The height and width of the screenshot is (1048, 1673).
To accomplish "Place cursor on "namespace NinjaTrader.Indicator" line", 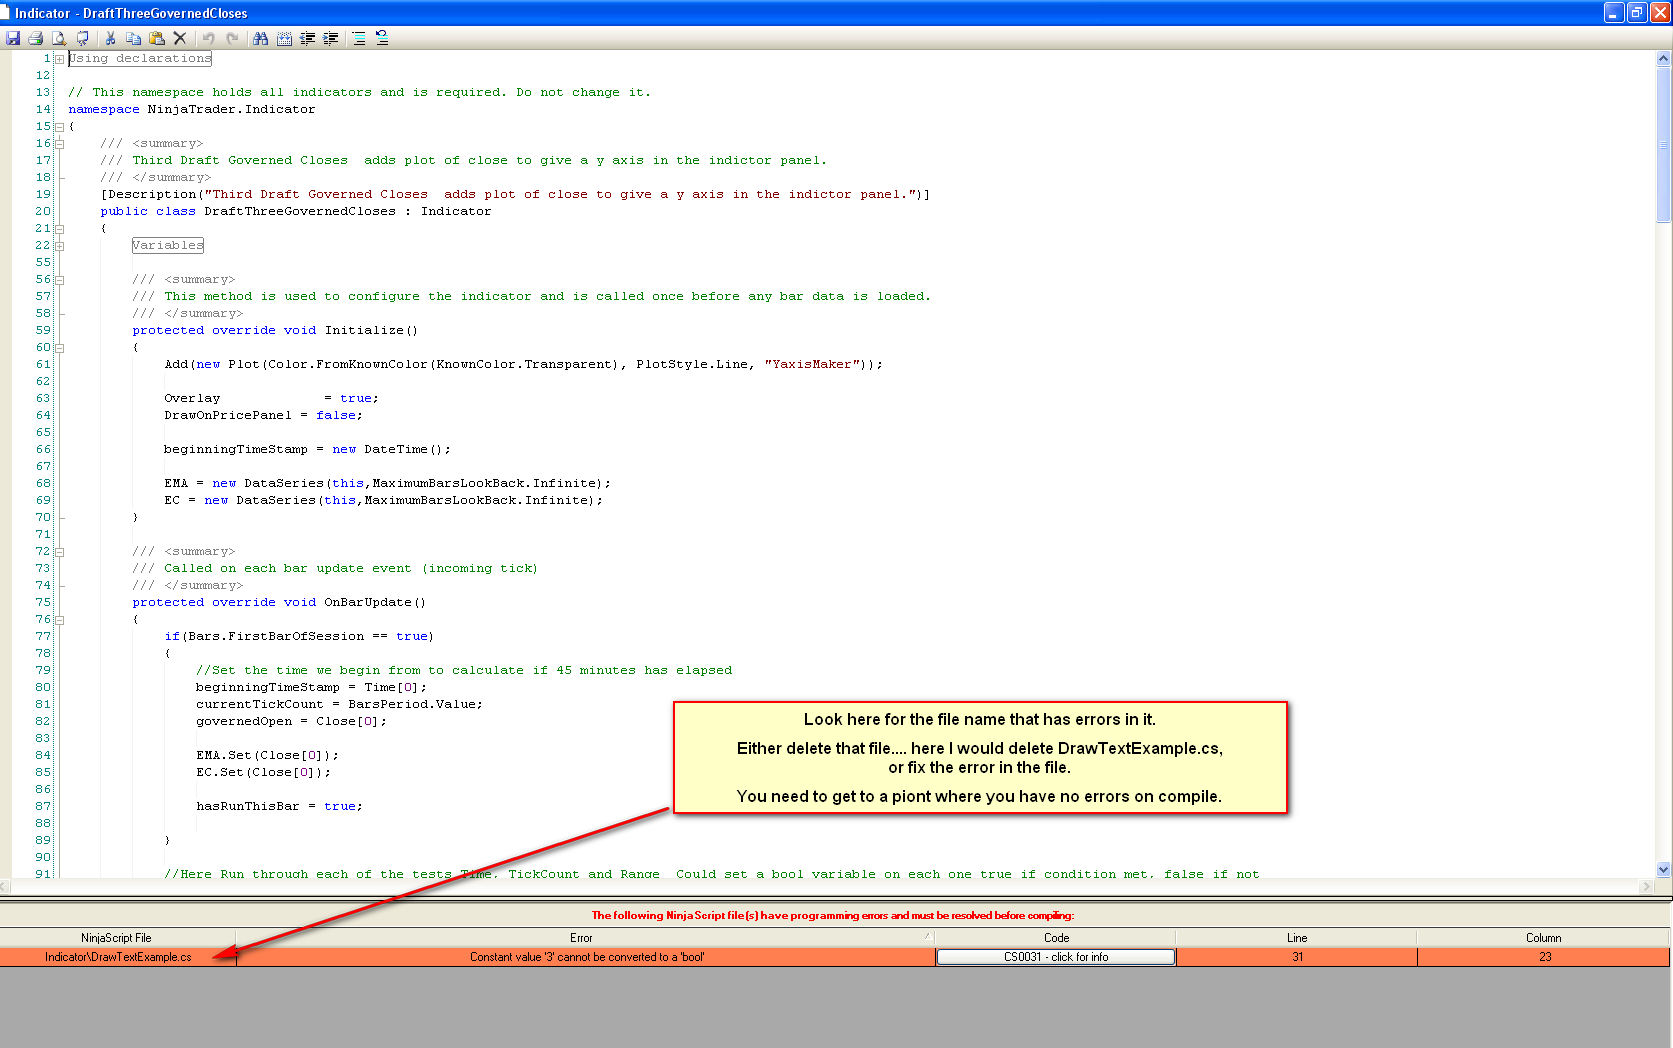I will (x=192, y=110).
